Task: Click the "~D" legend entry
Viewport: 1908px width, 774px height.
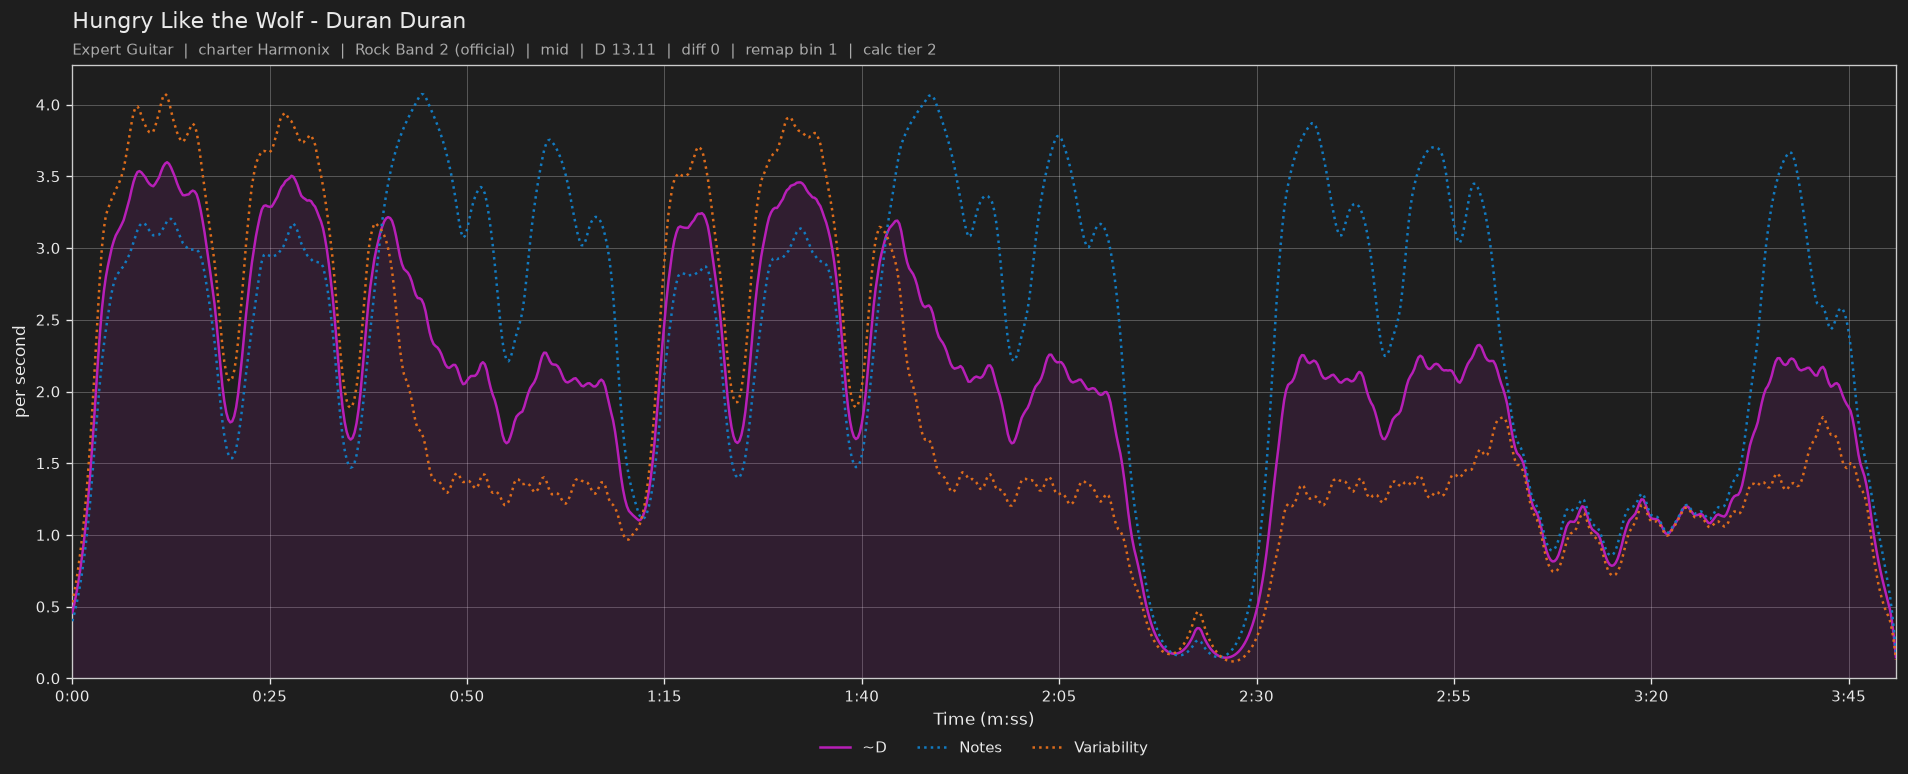Action: (x=853, y=748)
